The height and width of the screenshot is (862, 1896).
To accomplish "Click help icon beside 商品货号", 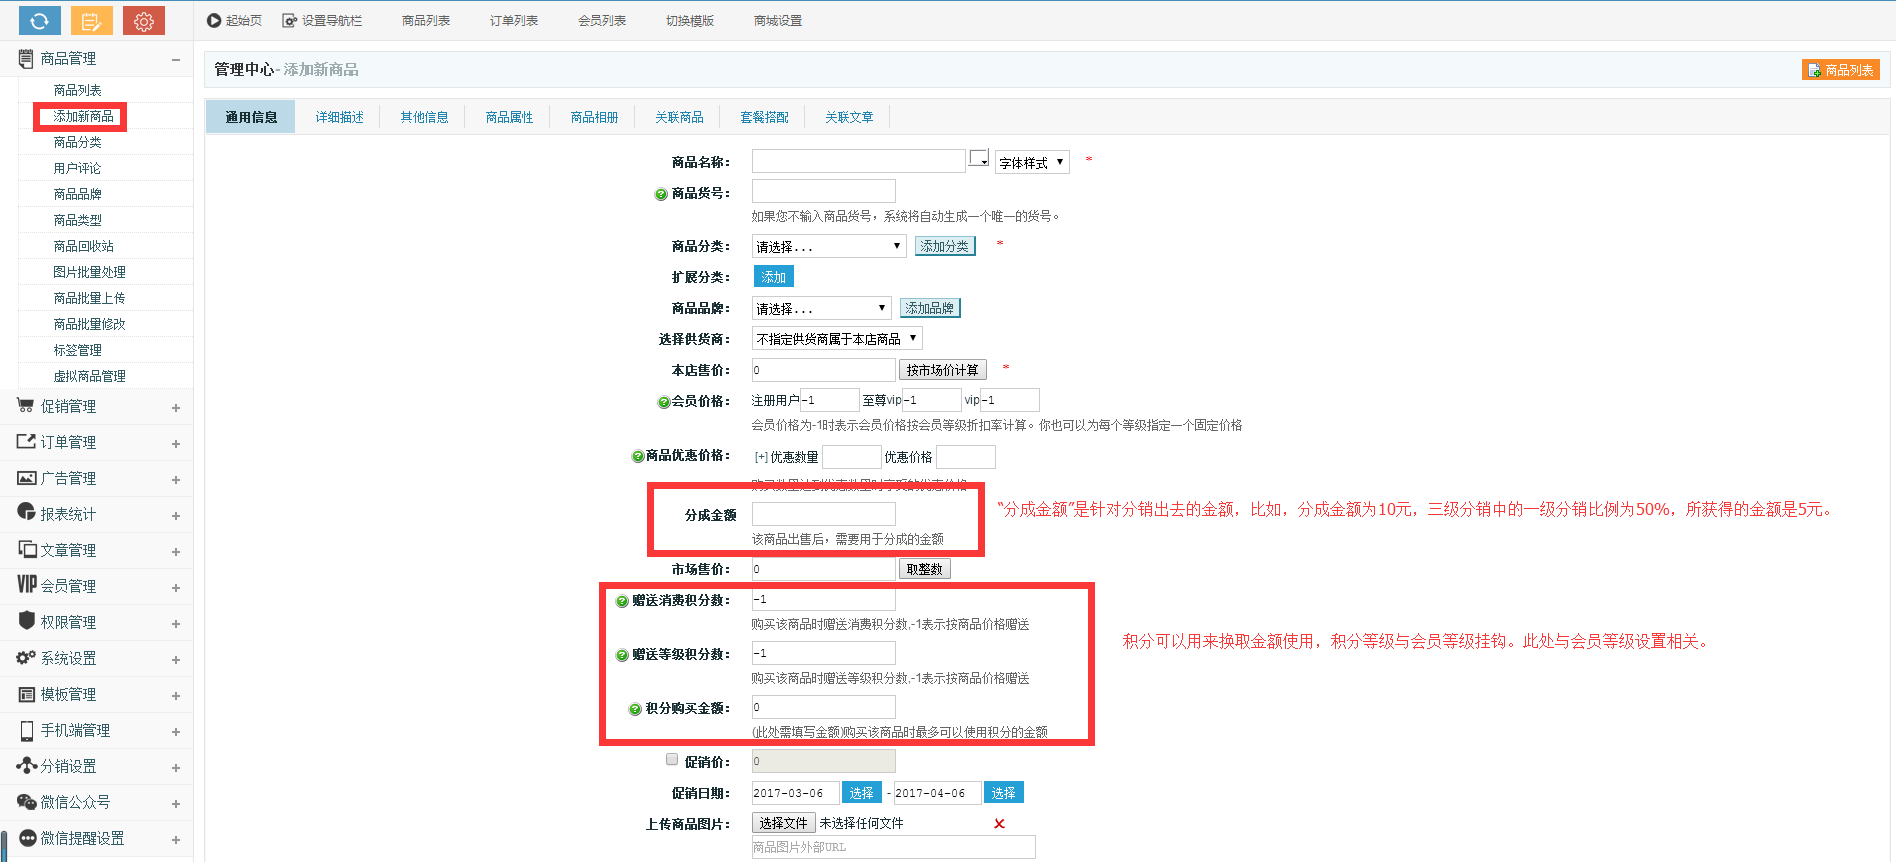I will (x=661, y=194).
